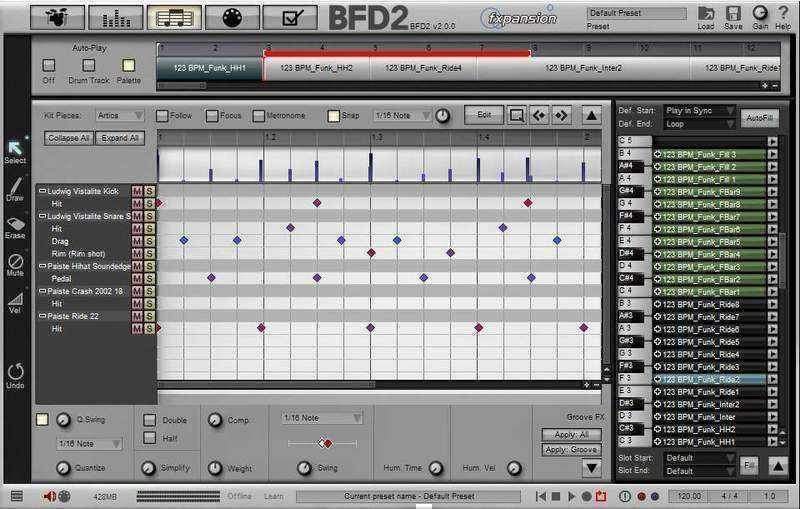
Task: Click the Save preset icon
Action: pos(733,15)
